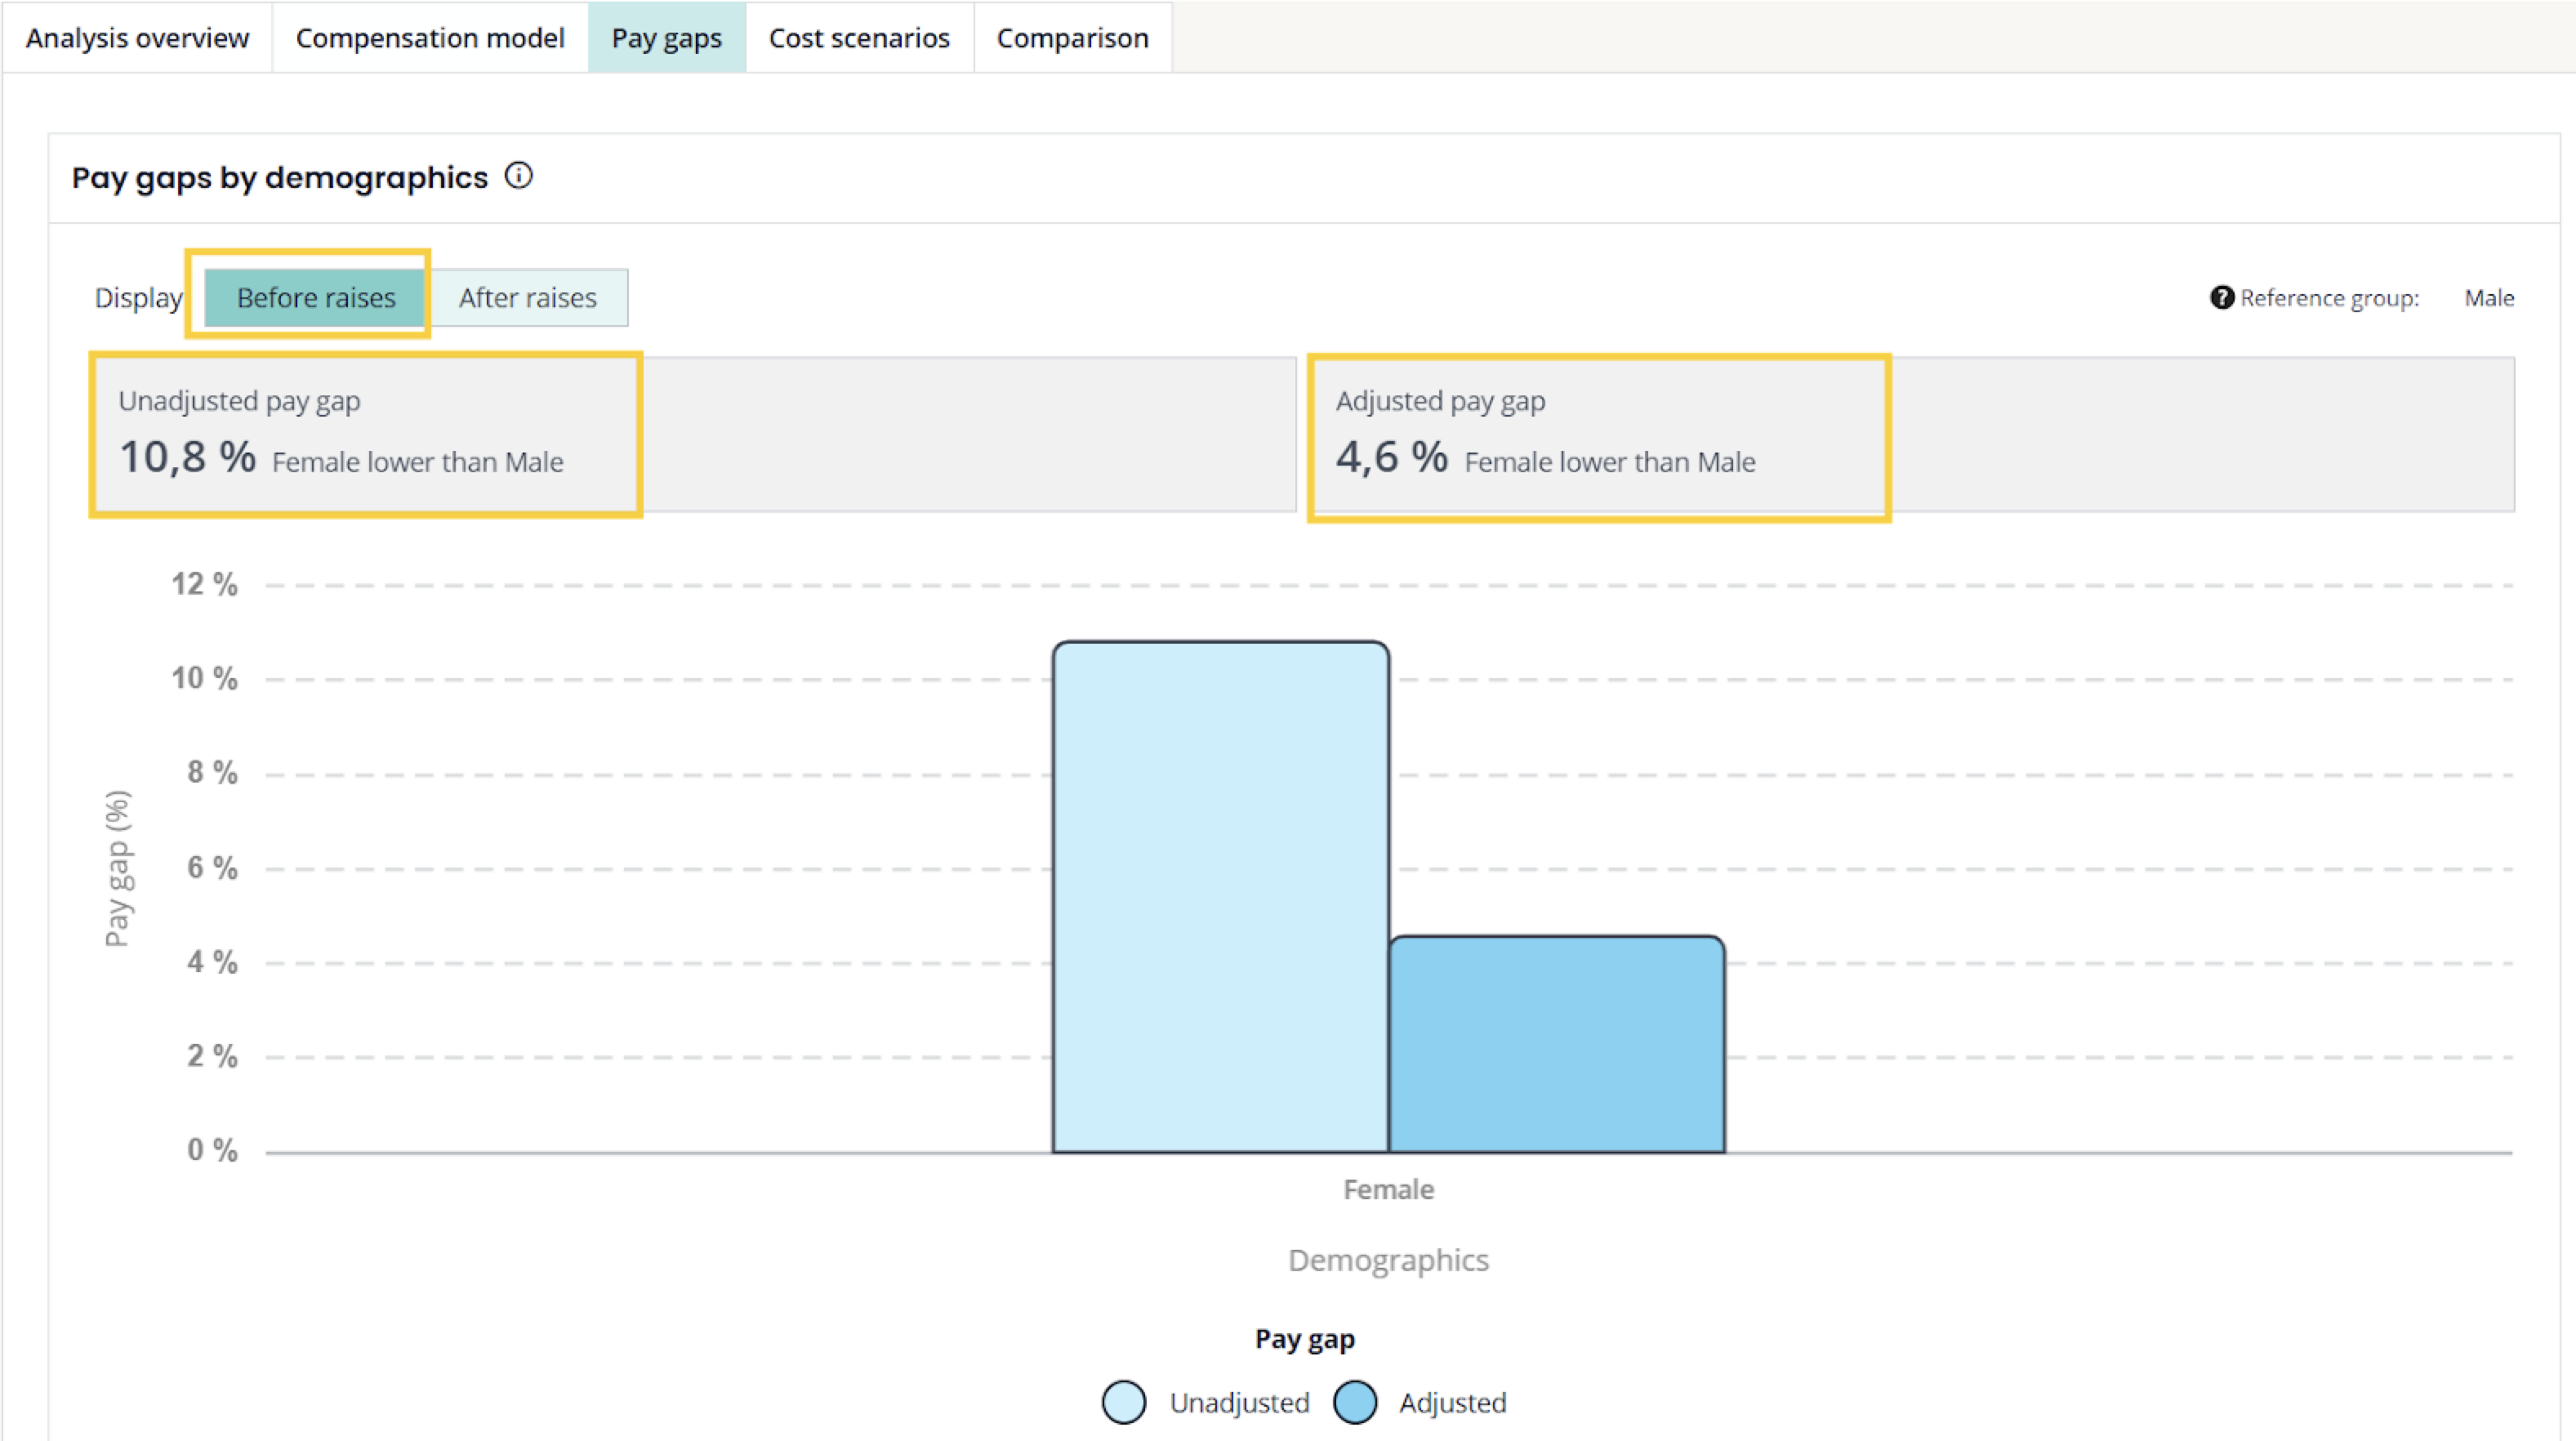Select the Before raises display option
This screenshot has height=1441, width=2576.
(315, 298)
